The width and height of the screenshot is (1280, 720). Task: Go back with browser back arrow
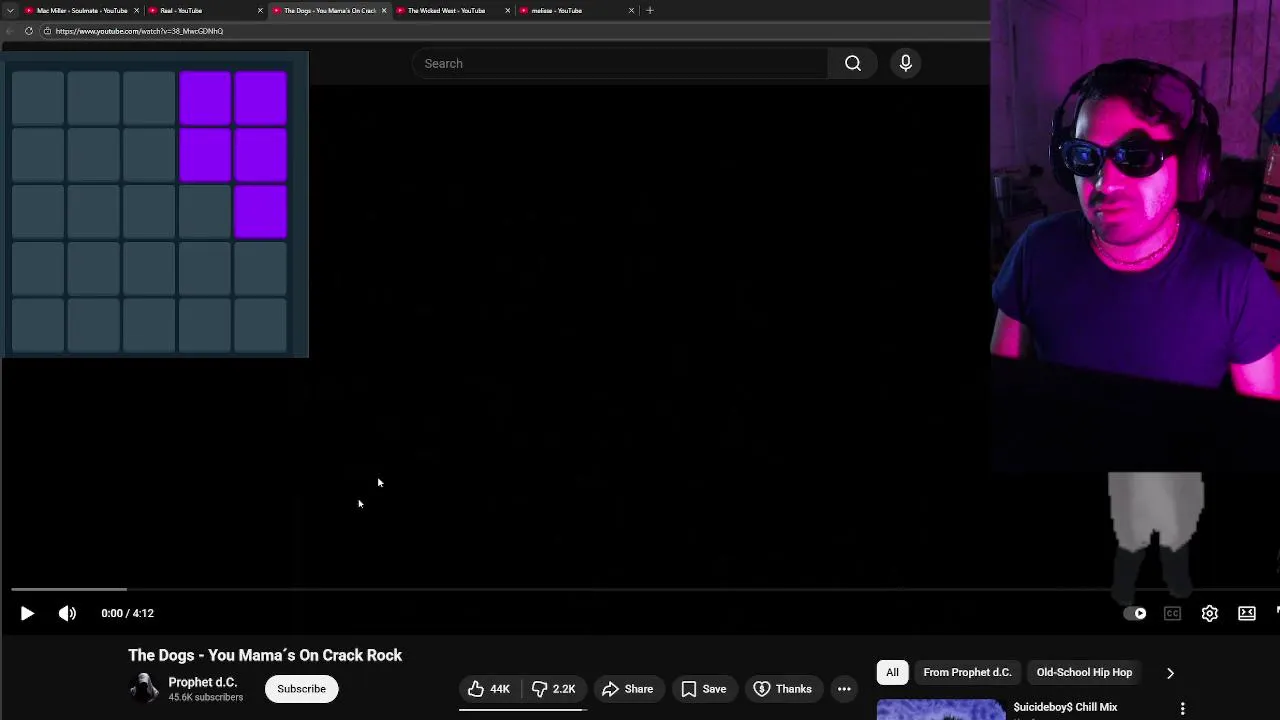9,31
